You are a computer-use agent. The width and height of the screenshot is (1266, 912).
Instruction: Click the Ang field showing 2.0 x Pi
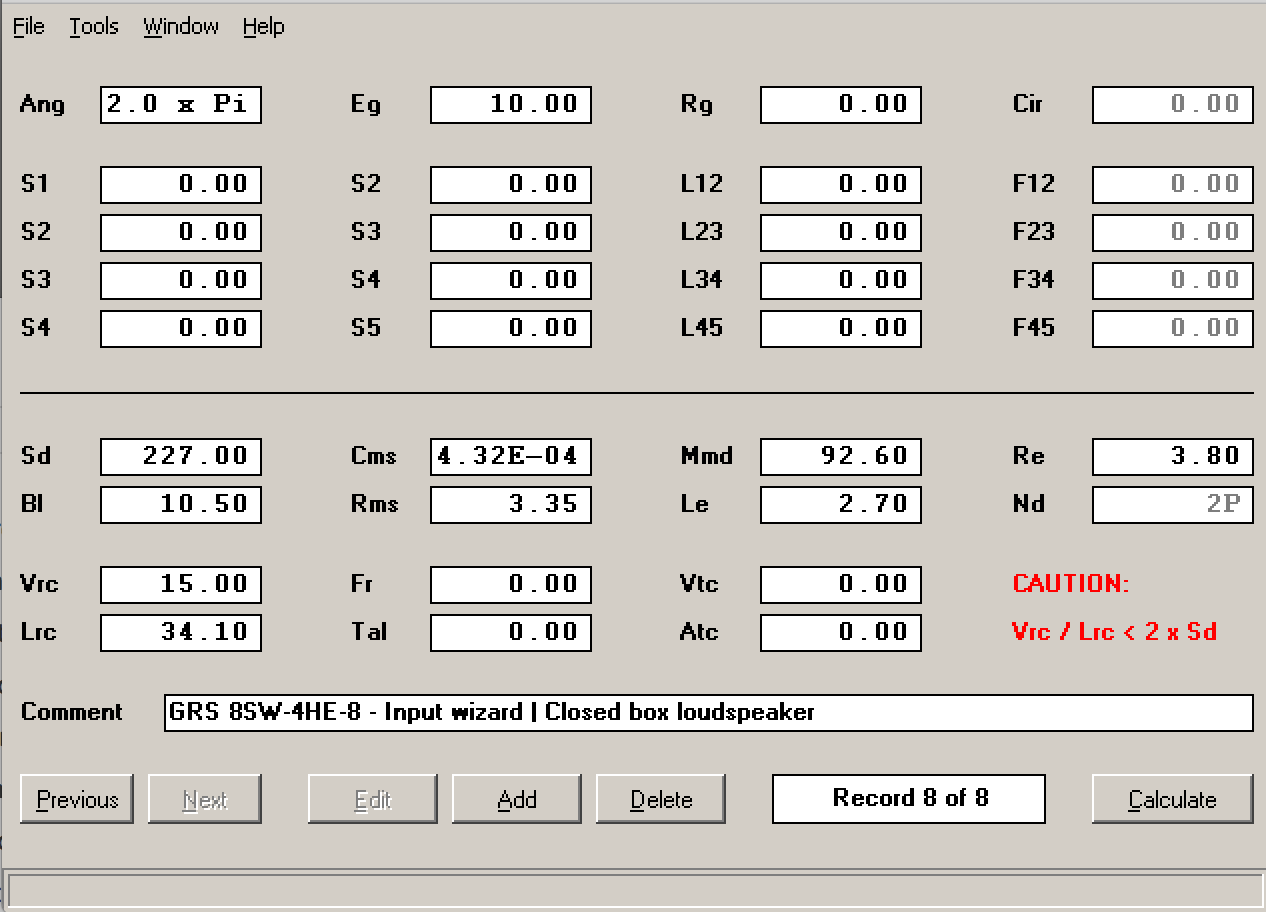point(181,105)
